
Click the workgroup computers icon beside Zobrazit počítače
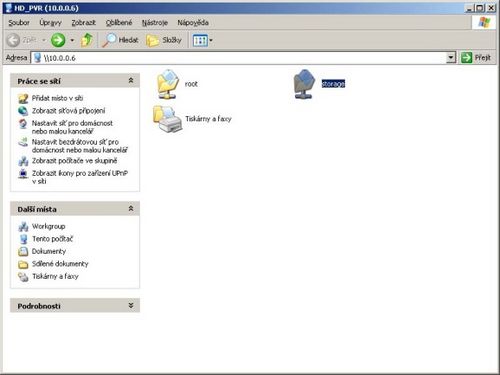click(x=23, y=161)
